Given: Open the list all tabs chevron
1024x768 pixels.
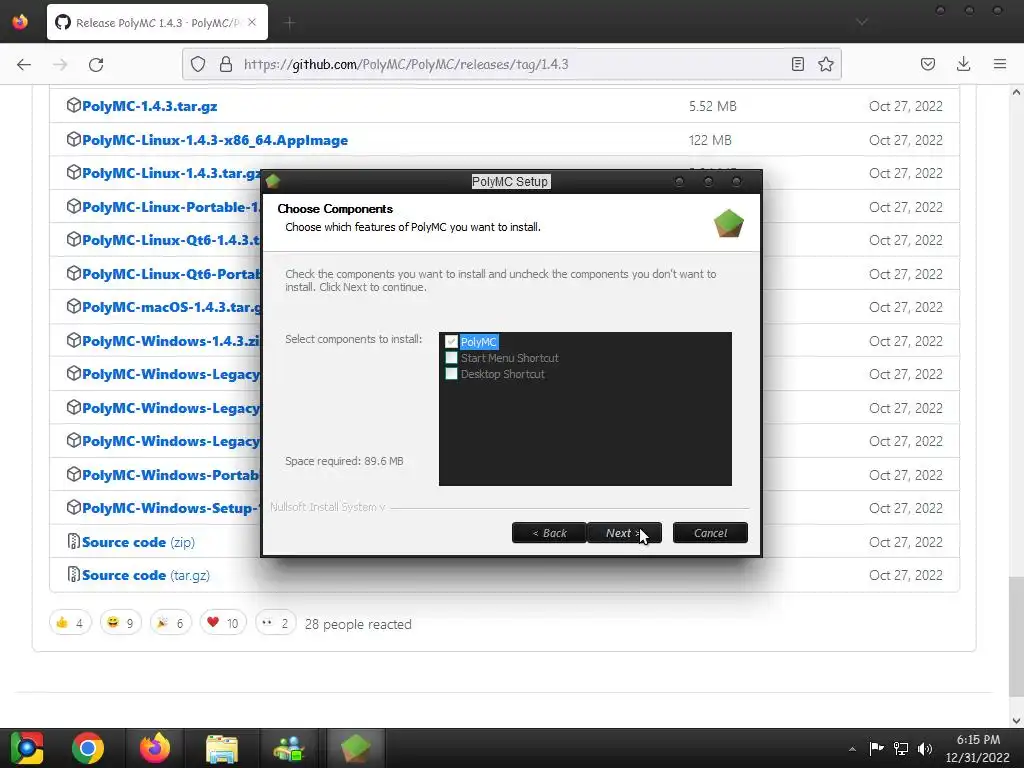Looking at the screenshot, I should pyautogui.click(x=862, y=22).
